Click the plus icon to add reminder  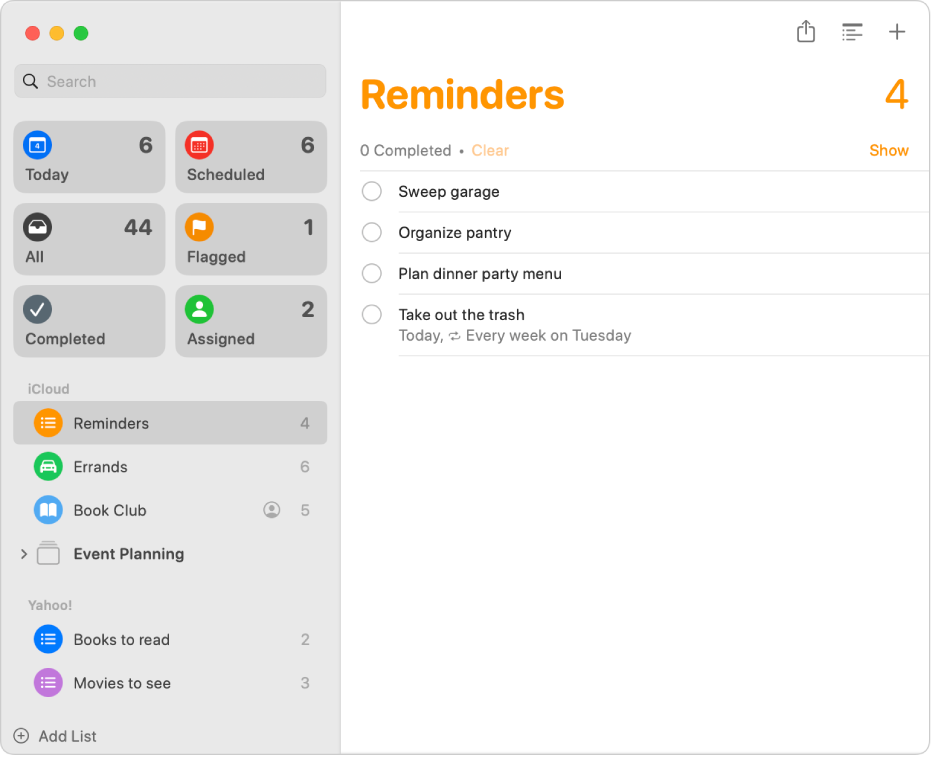(x=897, y=32)
